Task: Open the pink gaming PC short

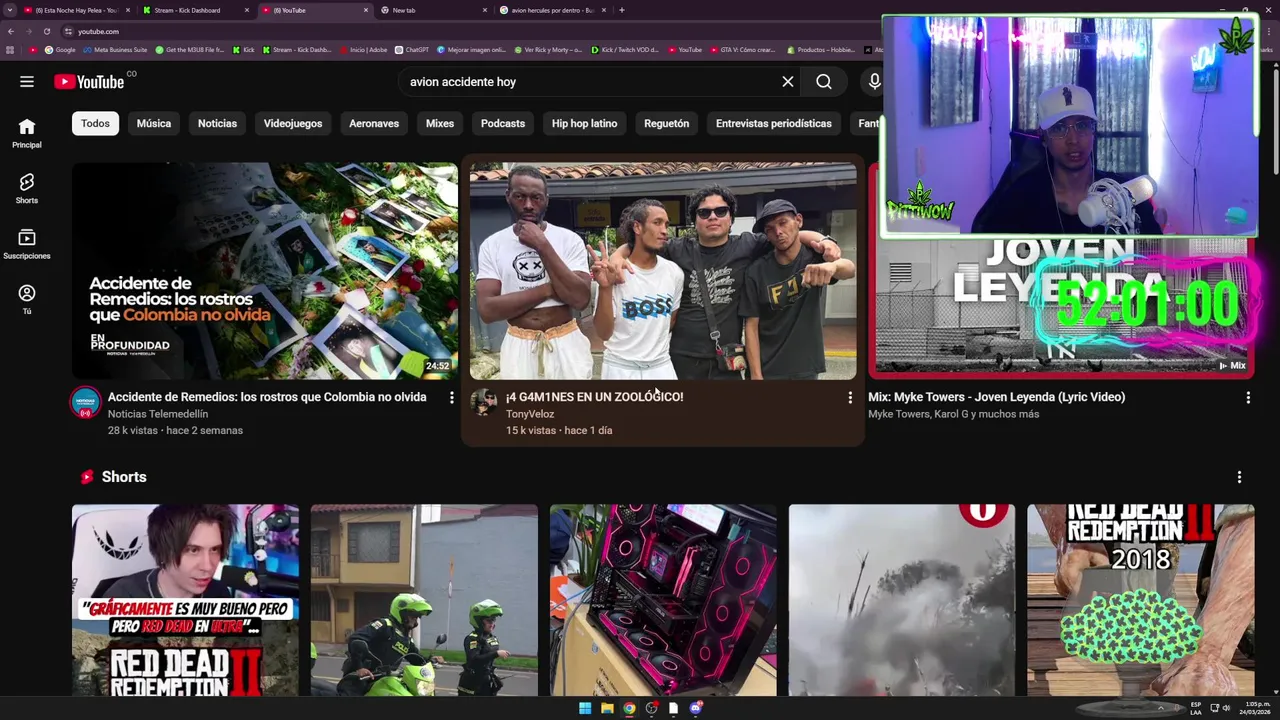Action: [663, 600]
